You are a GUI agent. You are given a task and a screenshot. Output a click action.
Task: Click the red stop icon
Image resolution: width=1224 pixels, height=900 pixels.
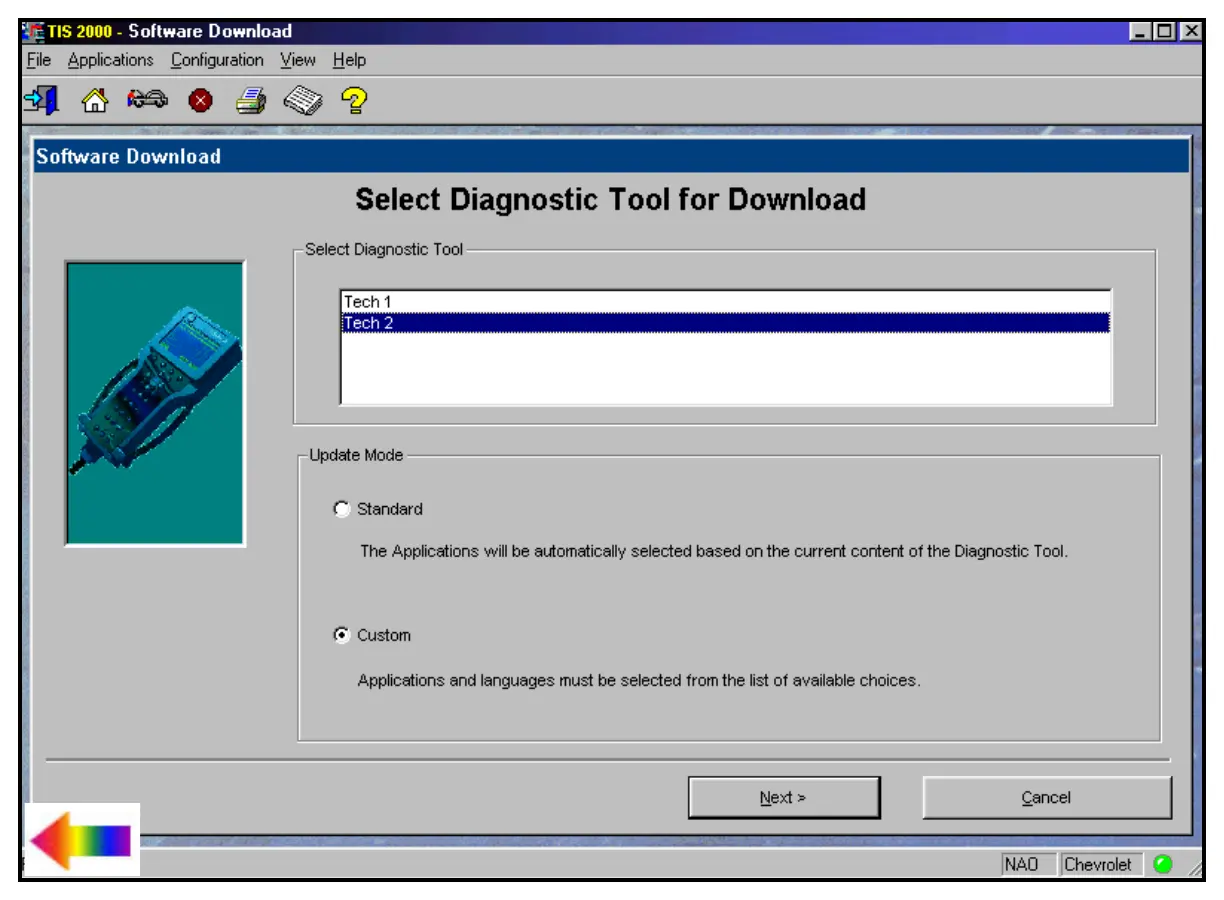(201, 101)
